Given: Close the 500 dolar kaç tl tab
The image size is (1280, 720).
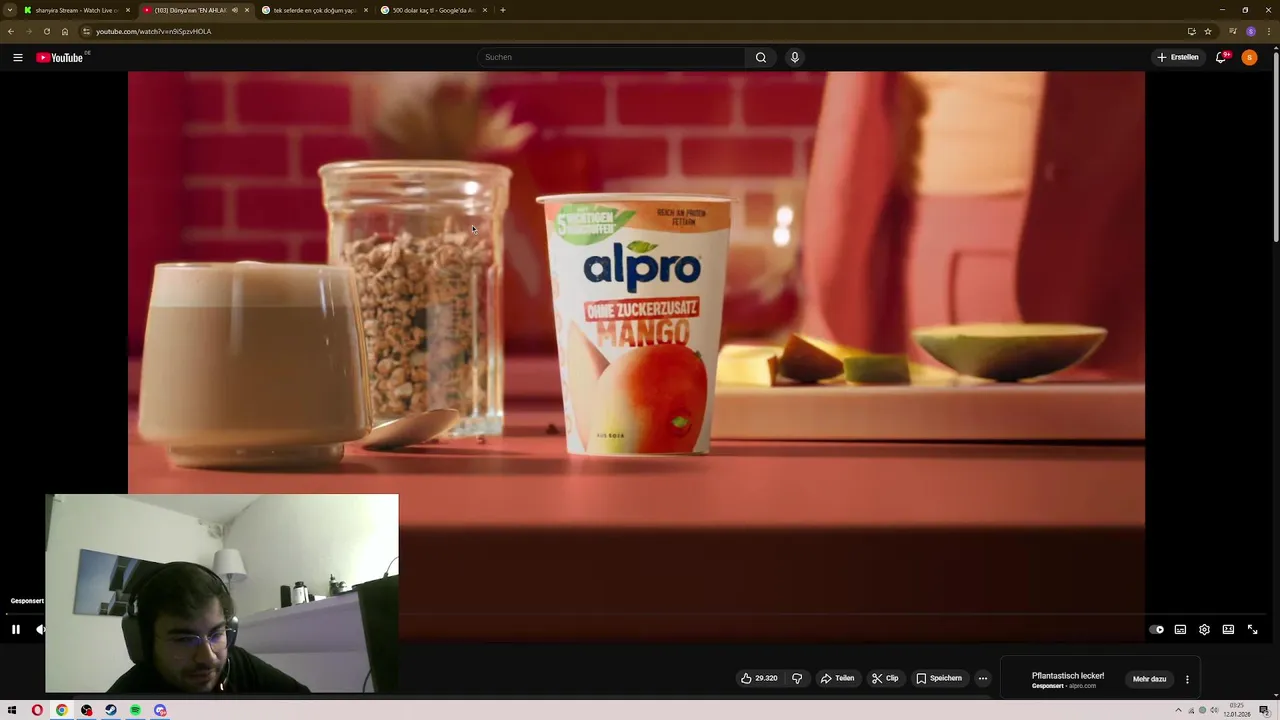Looking at the screenshot, I should (485, 10).
